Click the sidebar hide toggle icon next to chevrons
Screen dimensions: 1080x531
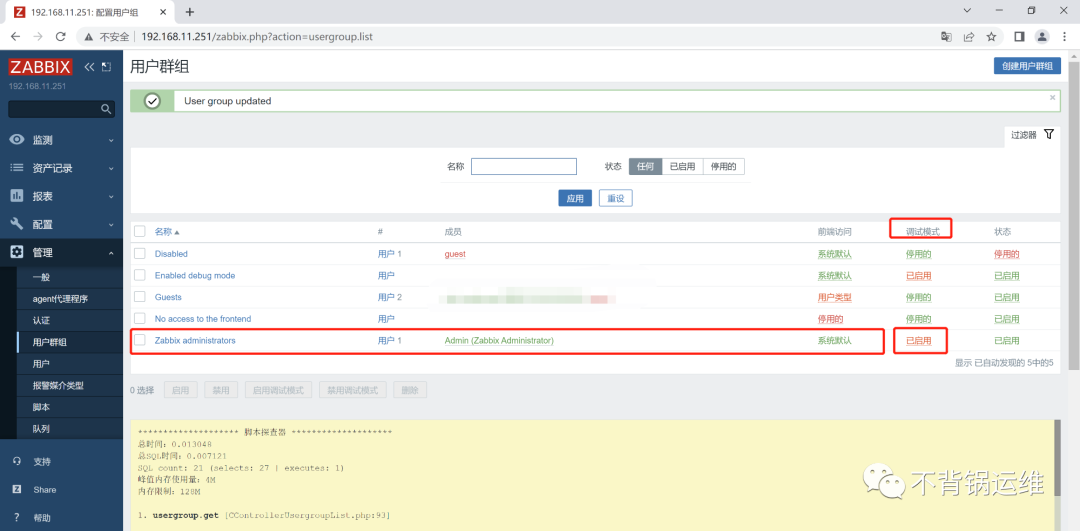(106, 67)
